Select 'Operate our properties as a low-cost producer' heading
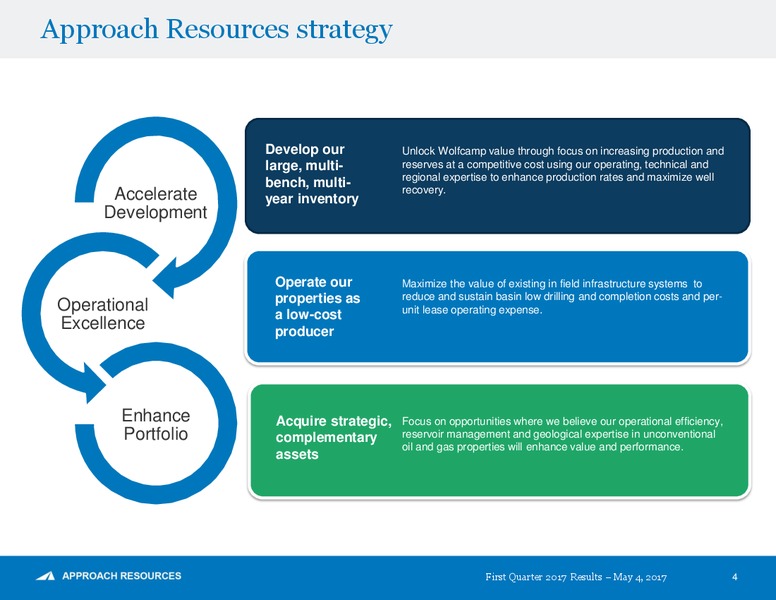The image size is (776, 600). pyautogui.click(x=317, y=306)
